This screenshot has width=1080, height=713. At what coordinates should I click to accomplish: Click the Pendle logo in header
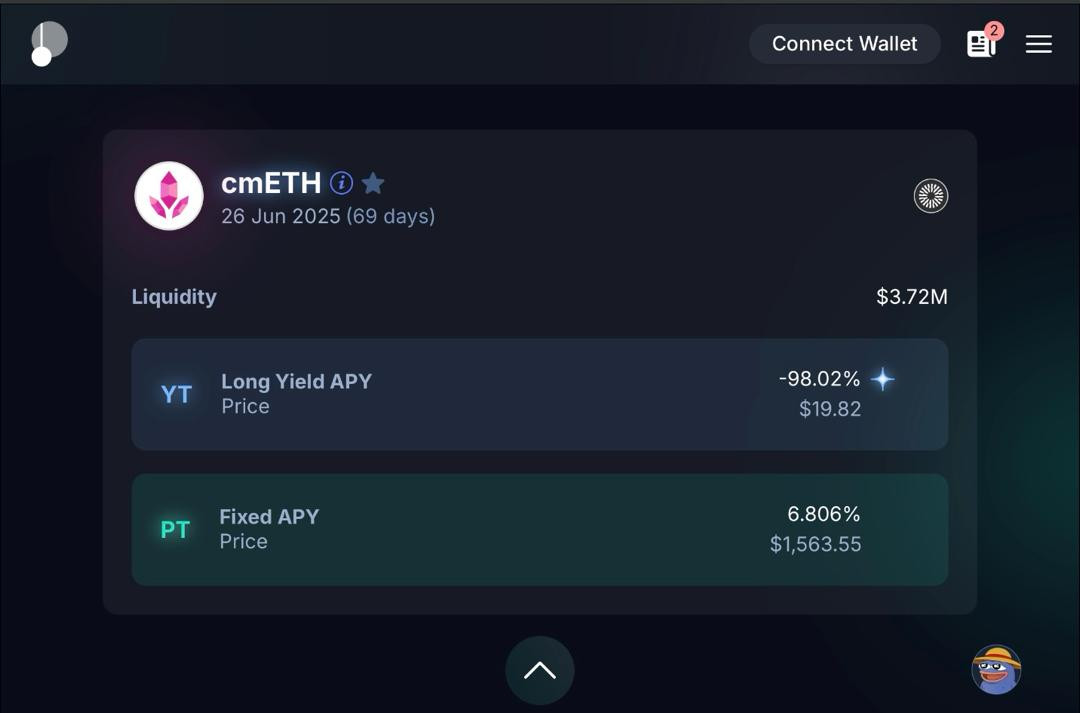point(48,43)
